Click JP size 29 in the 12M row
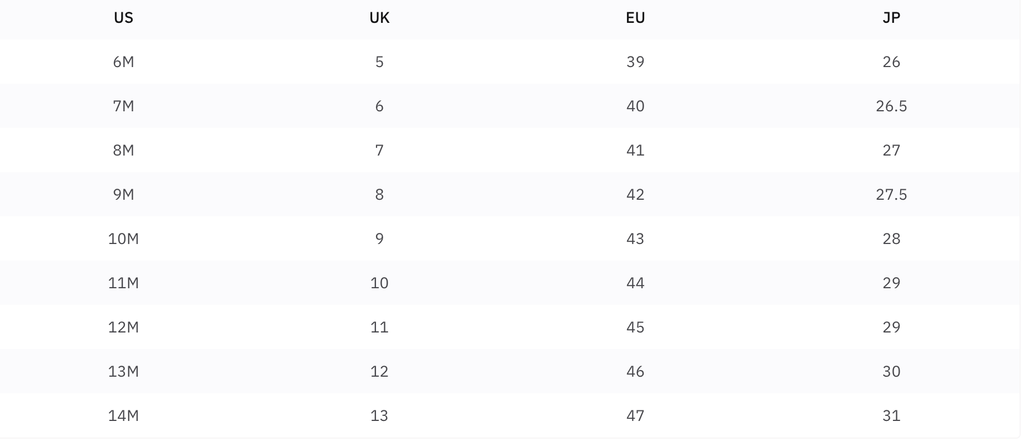 coord(891,327)
